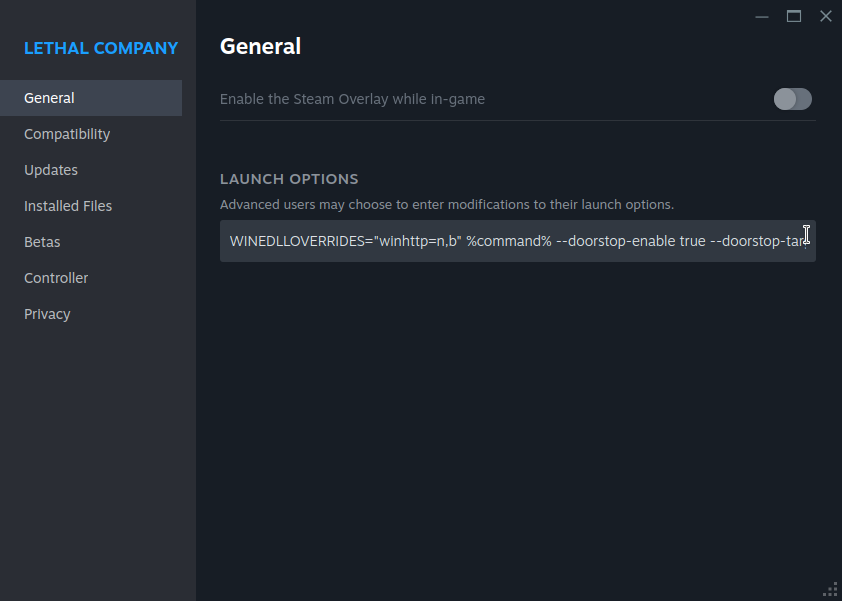Click the LETHAL COMPANY title in the sidebar

[101, 48]
